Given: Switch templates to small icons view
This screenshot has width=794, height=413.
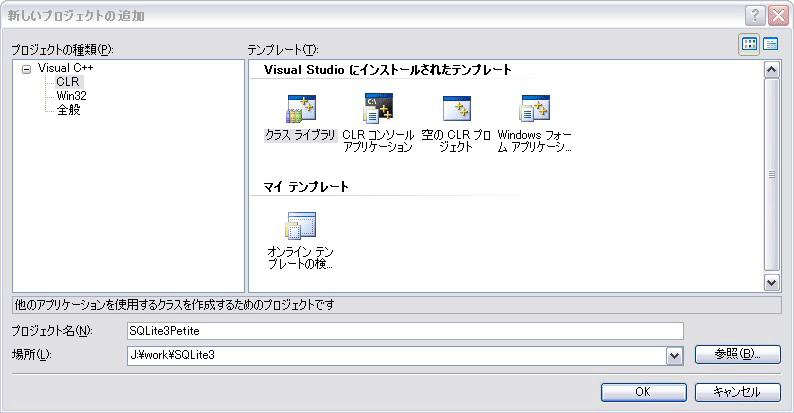Looking at the screenshot, I should [x=770, y=45].
